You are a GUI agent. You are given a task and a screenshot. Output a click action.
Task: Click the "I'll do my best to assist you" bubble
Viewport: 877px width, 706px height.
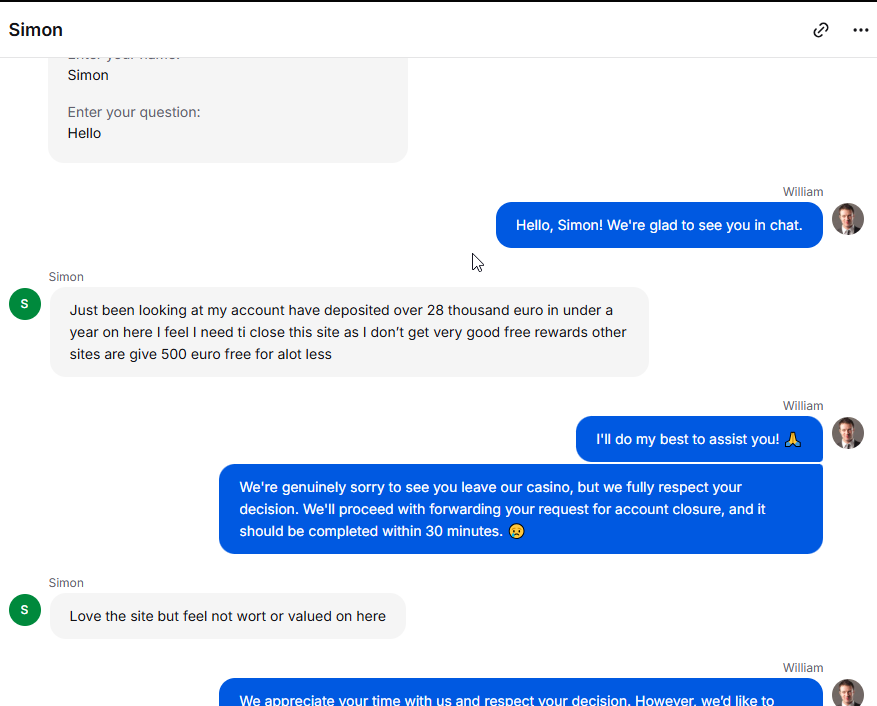[699, 439]
